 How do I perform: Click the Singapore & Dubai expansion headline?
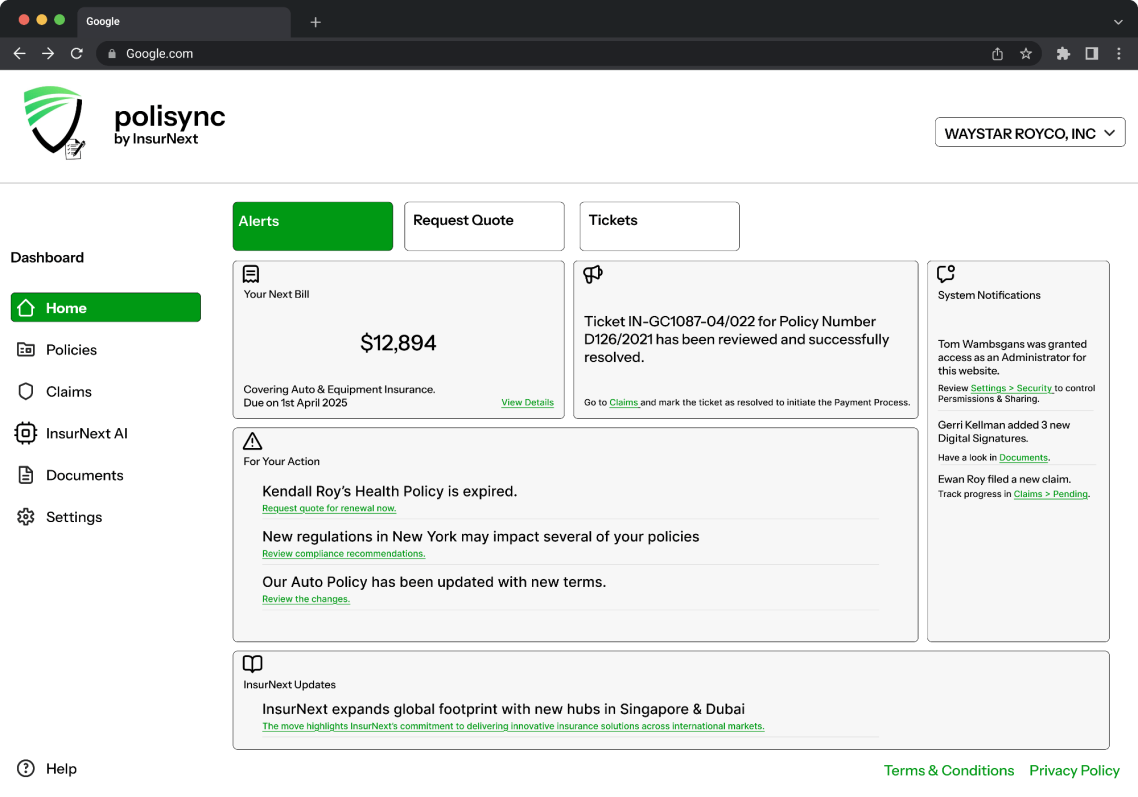point(503,709)
